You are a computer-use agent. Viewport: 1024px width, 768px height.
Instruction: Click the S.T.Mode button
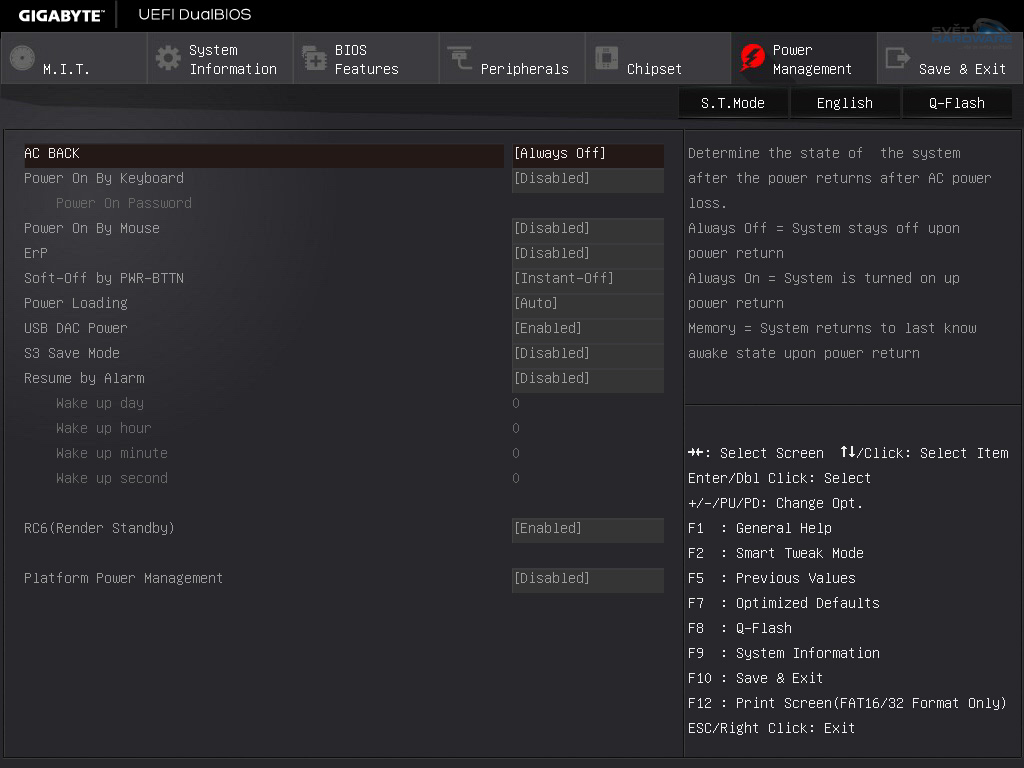733,103
